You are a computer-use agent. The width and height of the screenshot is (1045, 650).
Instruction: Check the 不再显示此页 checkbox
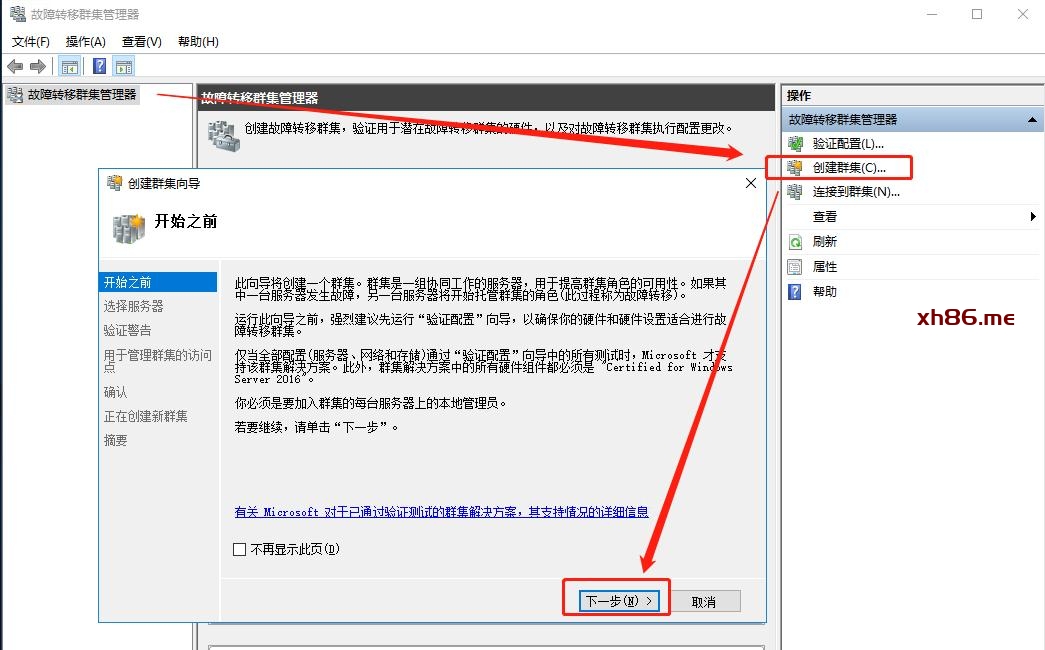click(239, 549)
